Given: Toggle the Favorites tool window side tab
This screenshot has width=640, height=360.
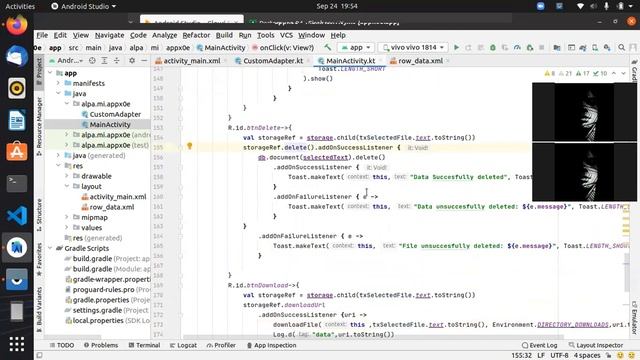Looking at the screenshot, I should [x=39, y=259].
